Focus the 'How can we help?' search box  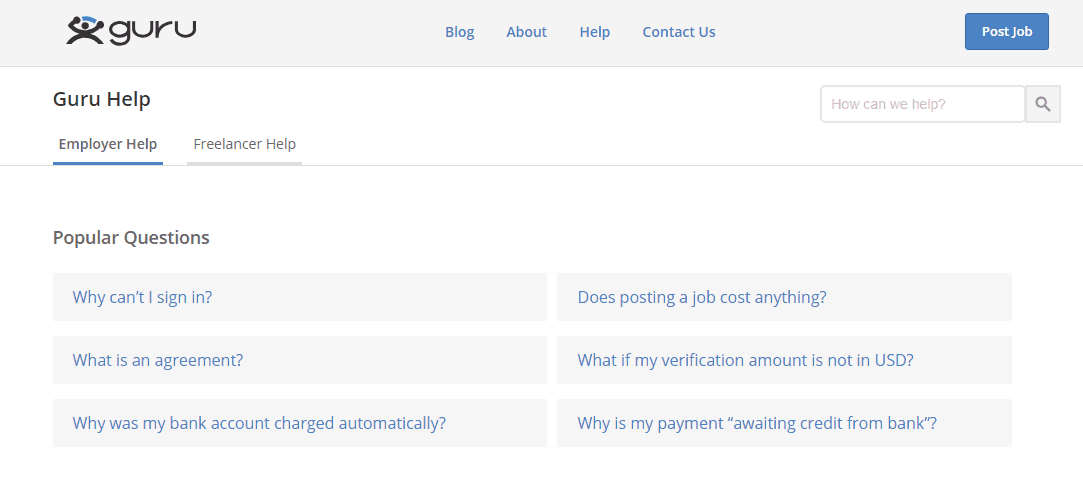pyautogui.click(x=922, y=104)
